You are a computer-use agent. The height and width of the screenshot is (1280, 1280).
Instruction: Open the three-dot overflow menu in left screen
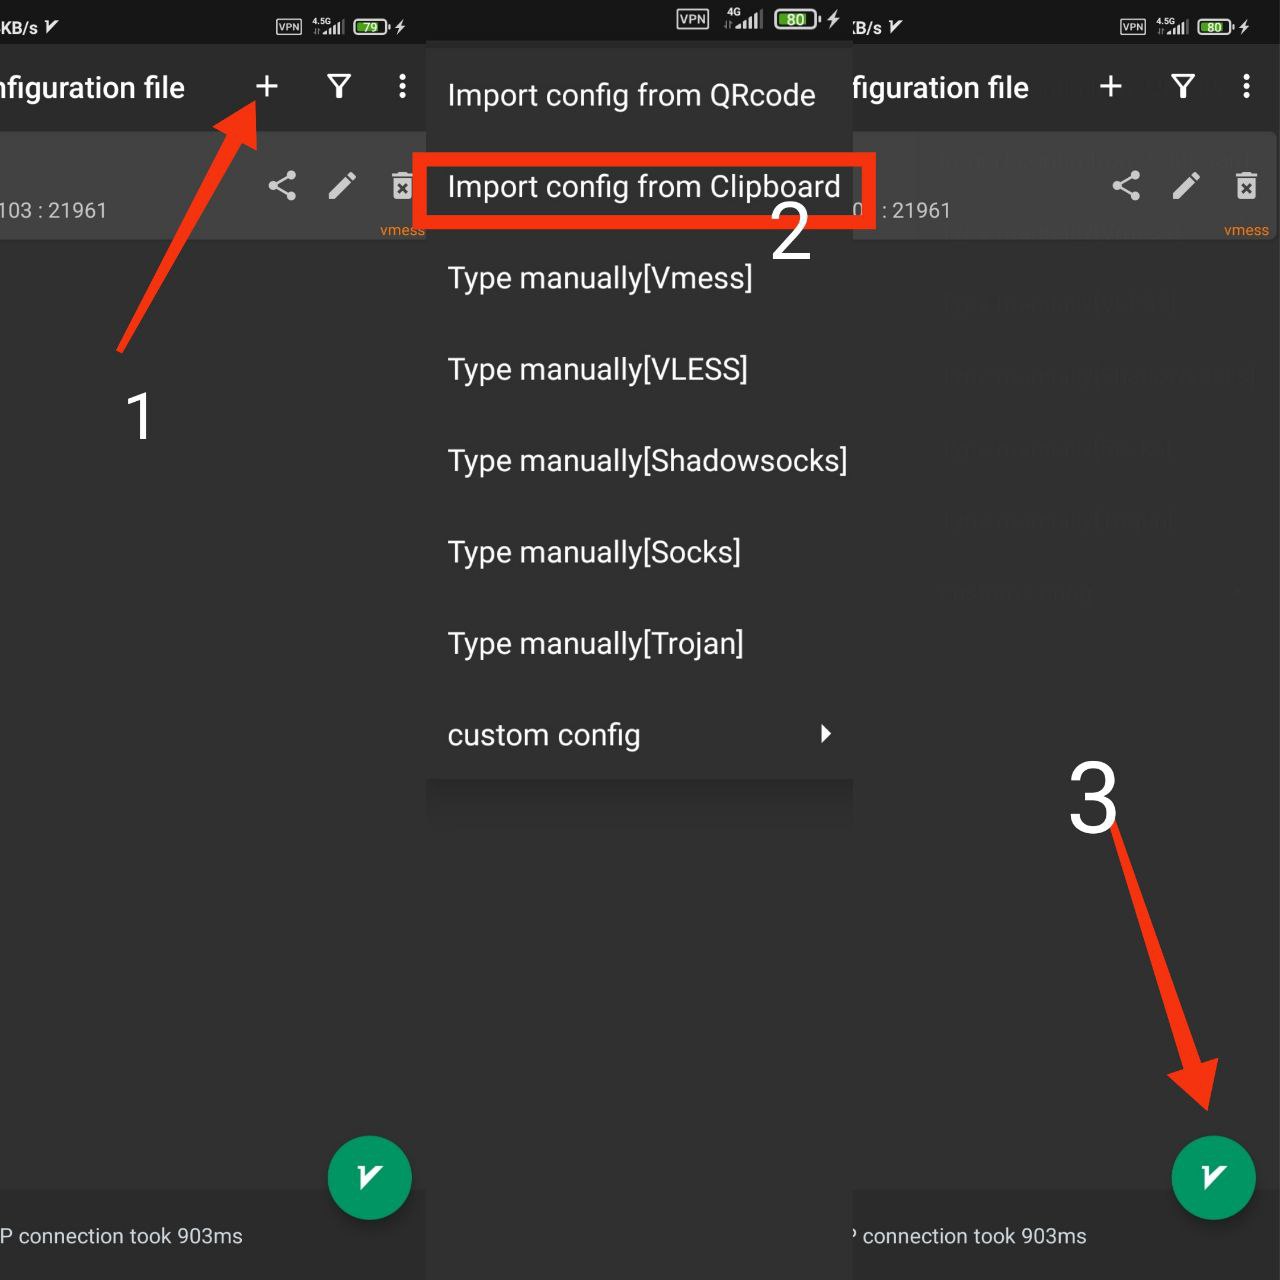(402, 87)
